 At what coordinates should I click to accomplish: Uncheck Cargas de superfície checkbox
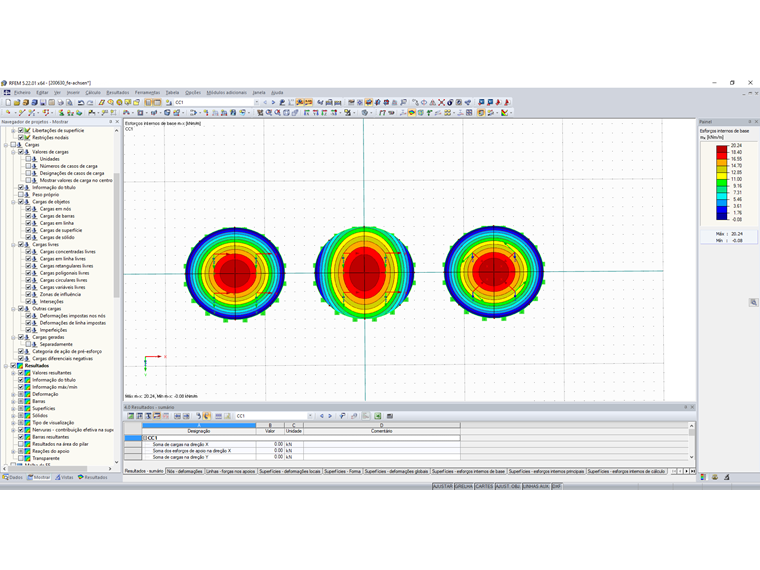[28, 230]
